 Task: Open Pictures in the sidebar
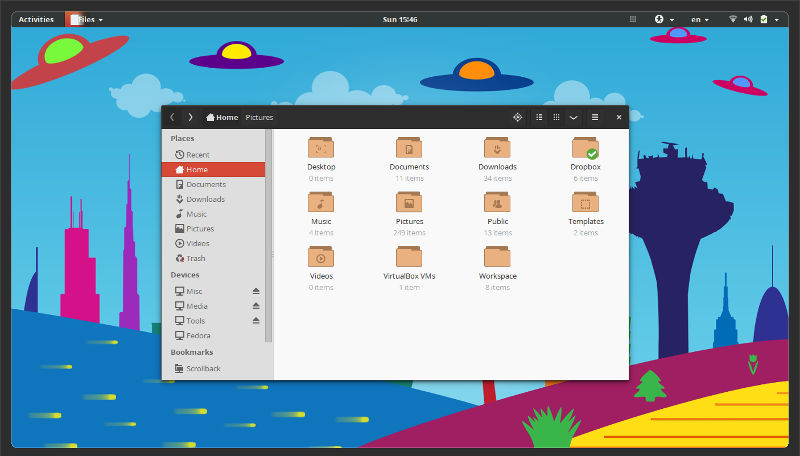click(x=213, y=229)
